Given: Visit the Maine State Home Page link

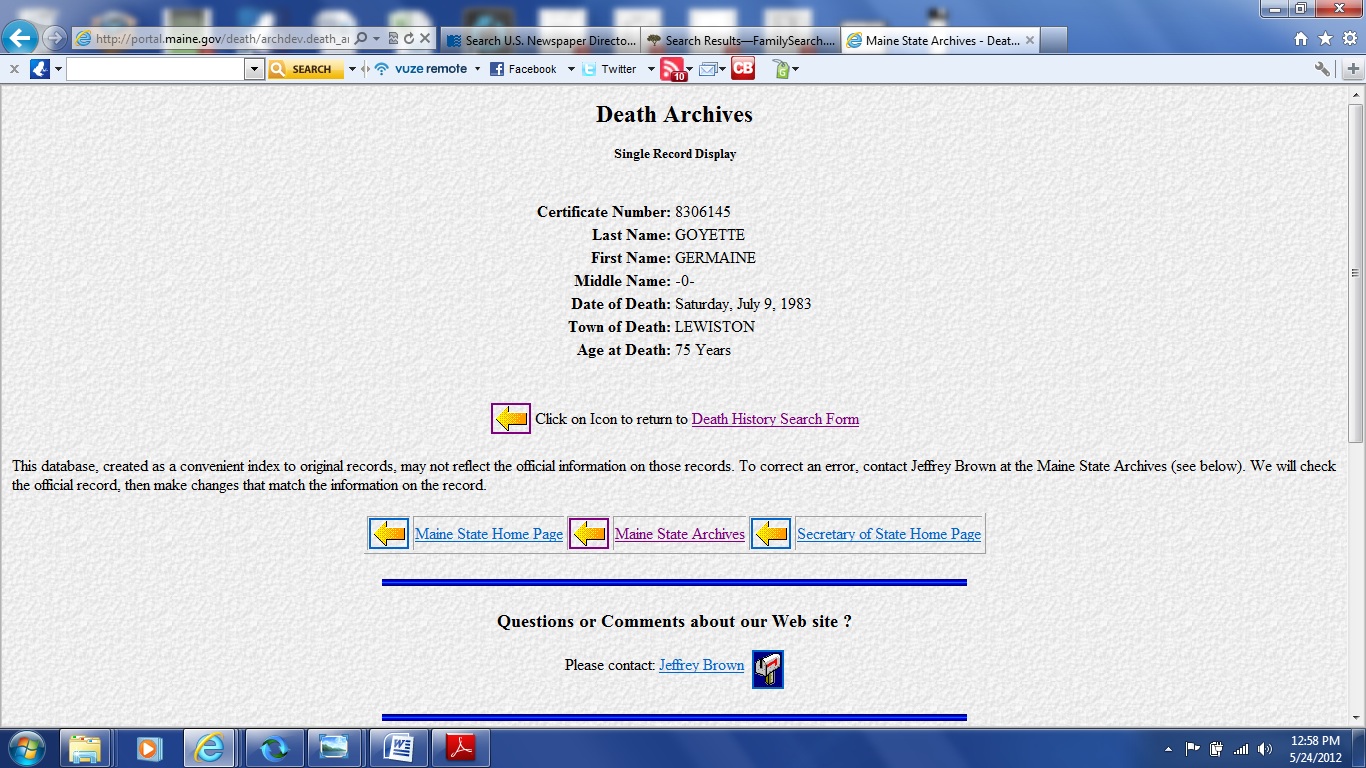Looking at the screenshot, I should pos(488,534).
